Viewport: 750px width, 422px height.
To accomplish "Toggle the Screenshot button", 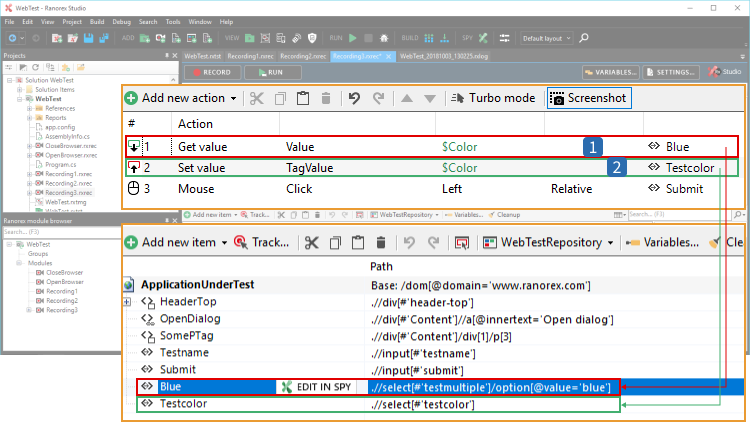I will (x=588, y=98).
